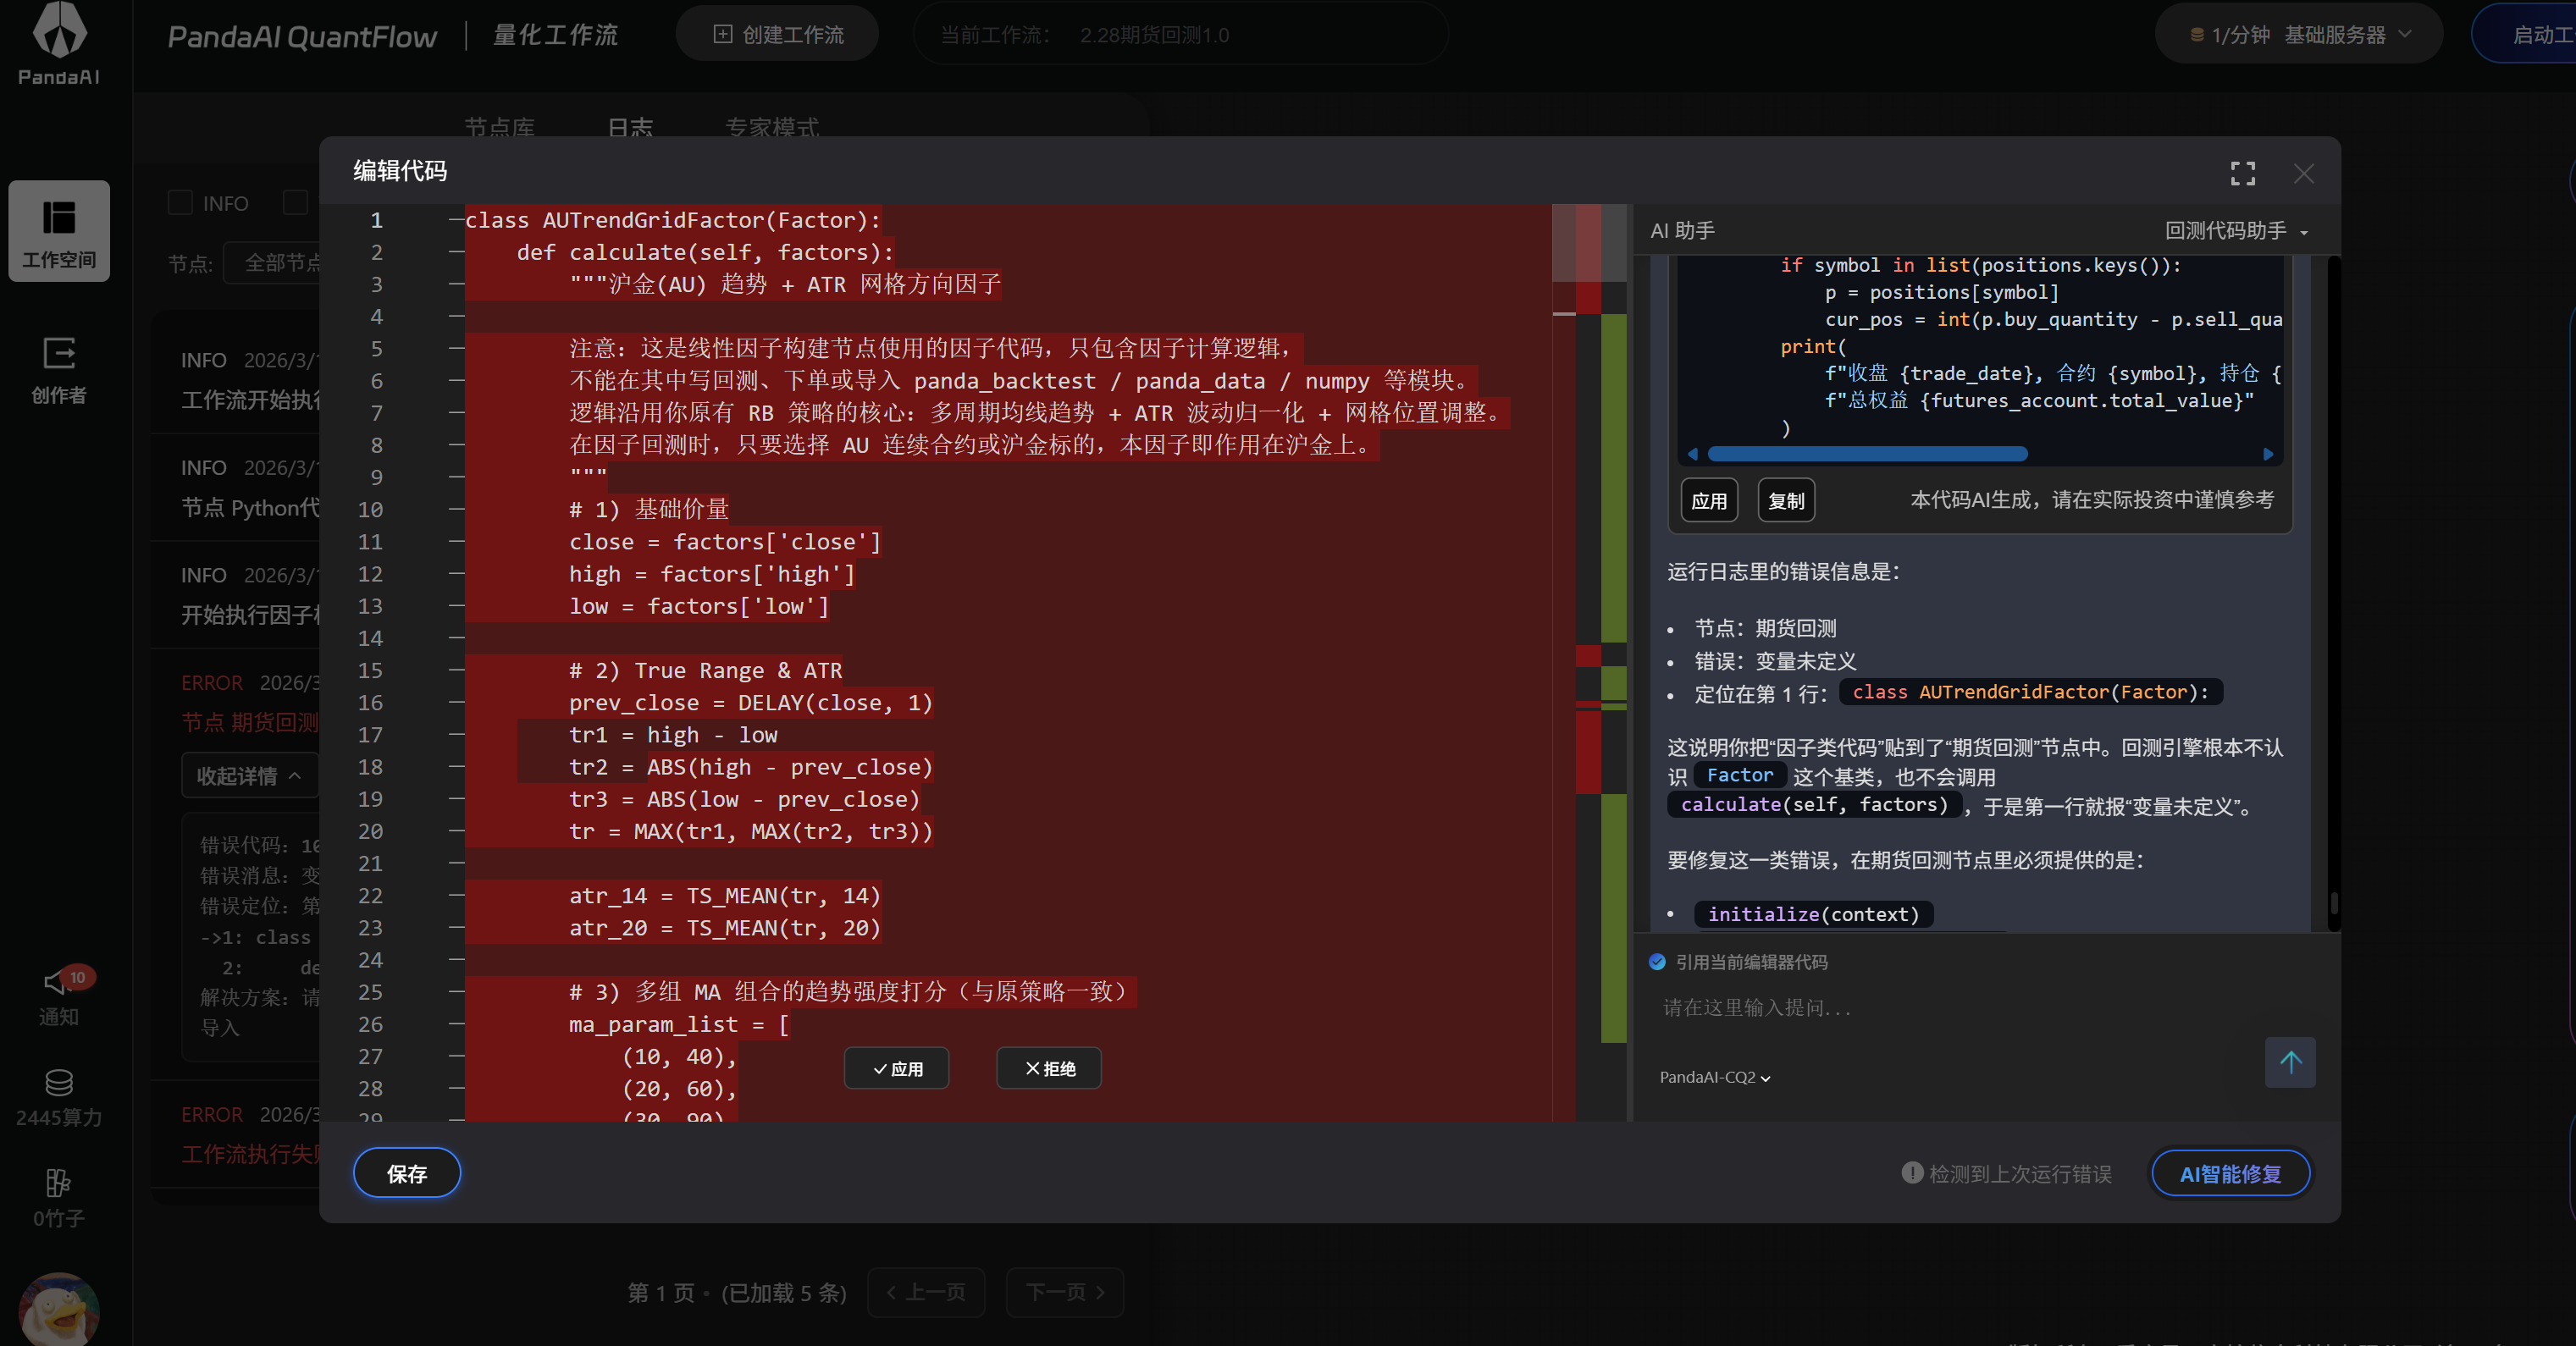Open the 回测代码助手 assistant type dropdown

2236,231
